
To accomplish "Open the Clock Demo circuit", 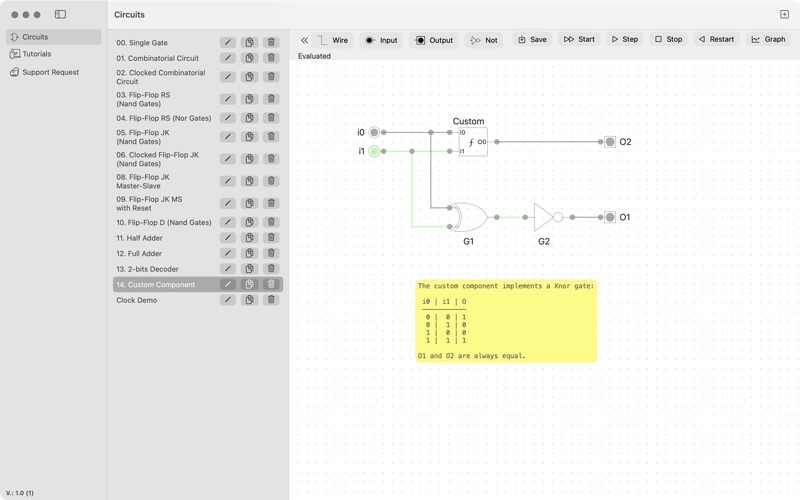I will [136, 300].
